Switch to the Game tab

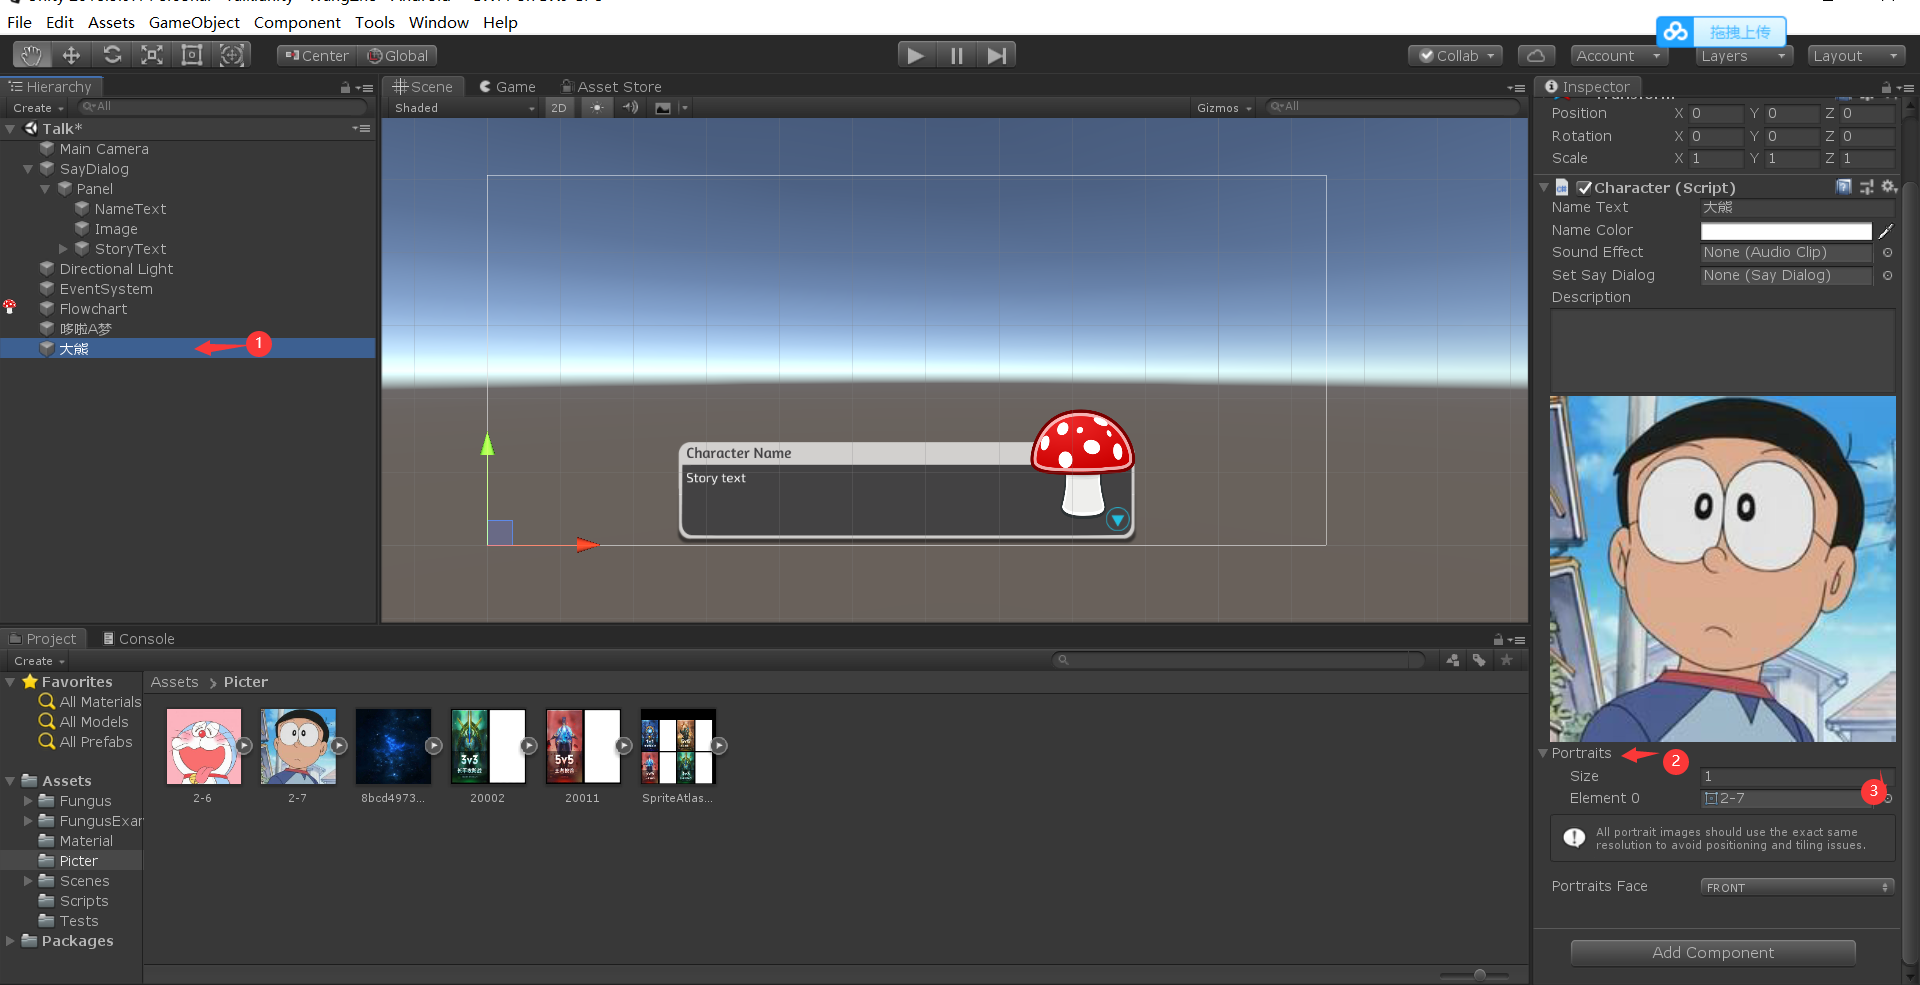pos(507,87)
